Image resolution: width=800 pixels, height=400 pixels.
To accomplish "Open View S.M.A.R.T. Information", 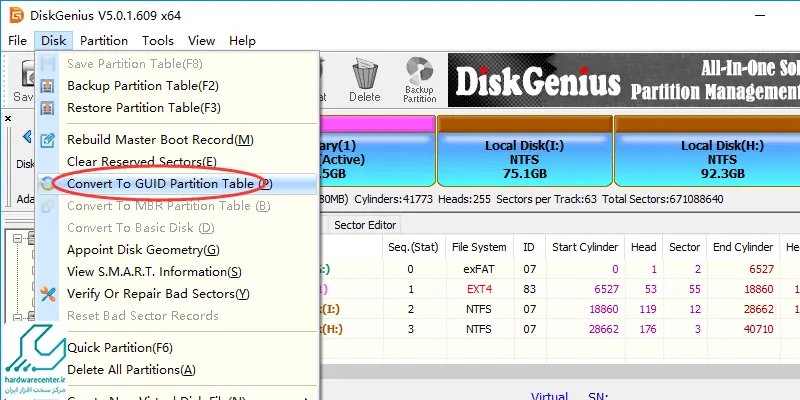I will (x=177, y=272).
